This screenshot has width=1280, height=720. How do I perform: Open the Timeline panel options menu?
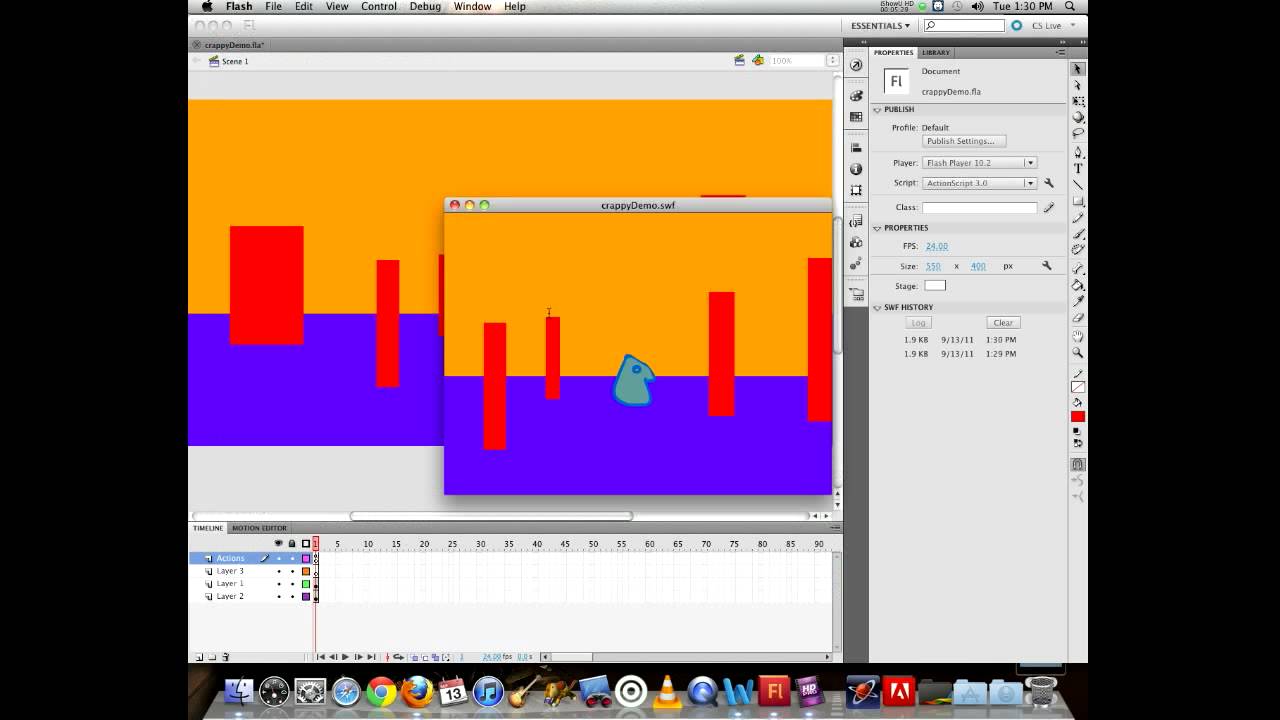click(x=836, y=528)
